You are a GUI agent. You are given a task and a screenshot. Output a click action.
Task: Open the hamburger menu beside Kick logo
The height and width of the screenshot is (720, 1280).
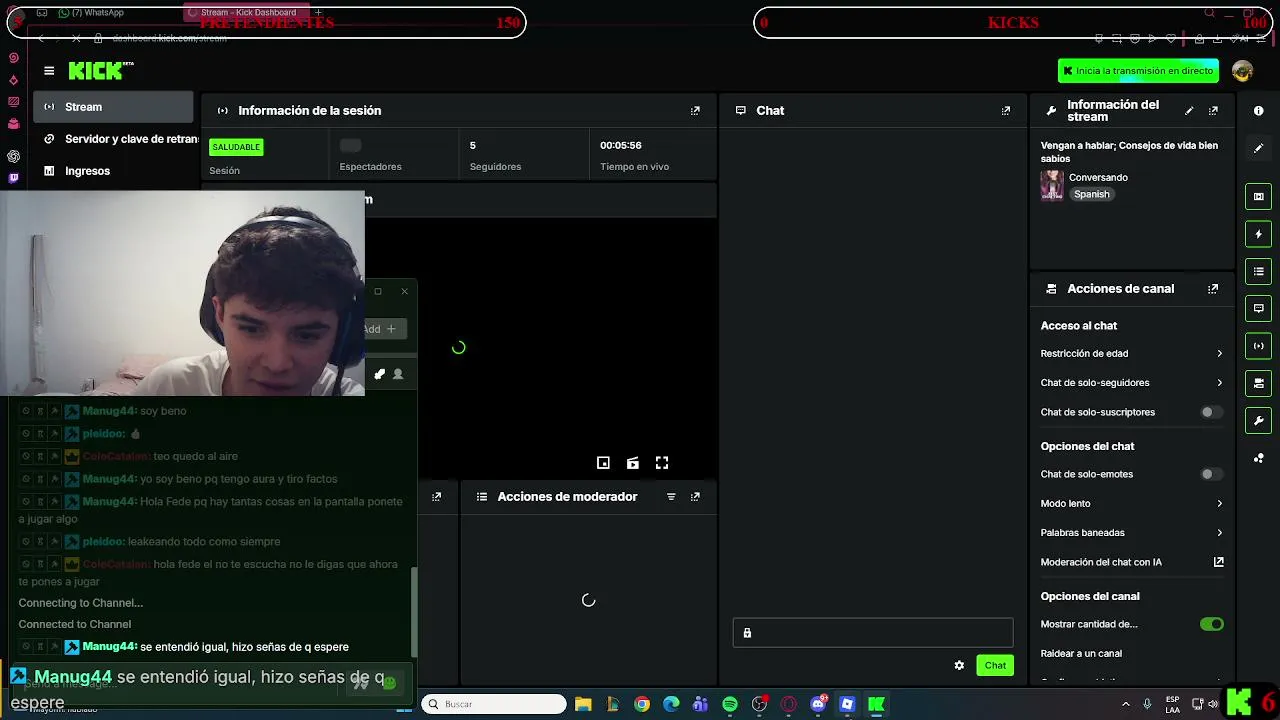[49, 70]
